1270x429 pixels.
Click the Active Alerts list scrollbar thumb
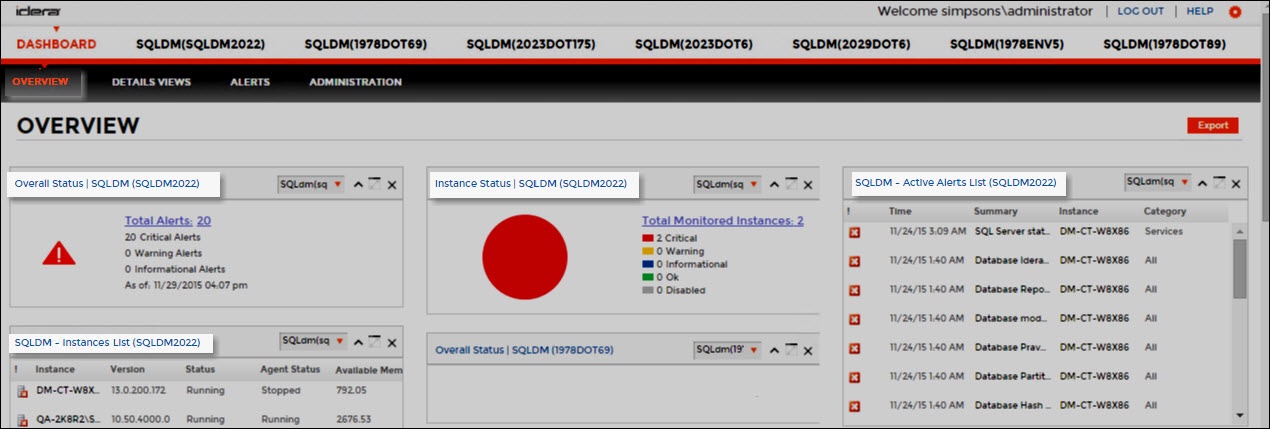point(1240,268)
